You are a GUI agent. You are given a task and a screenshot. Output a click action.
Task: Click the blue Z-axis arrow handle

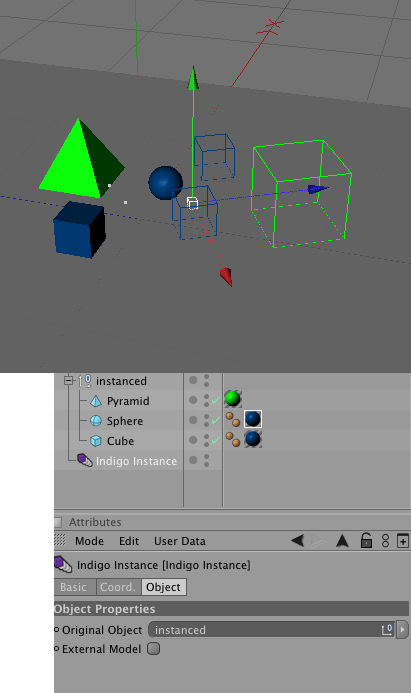(318, 189)
